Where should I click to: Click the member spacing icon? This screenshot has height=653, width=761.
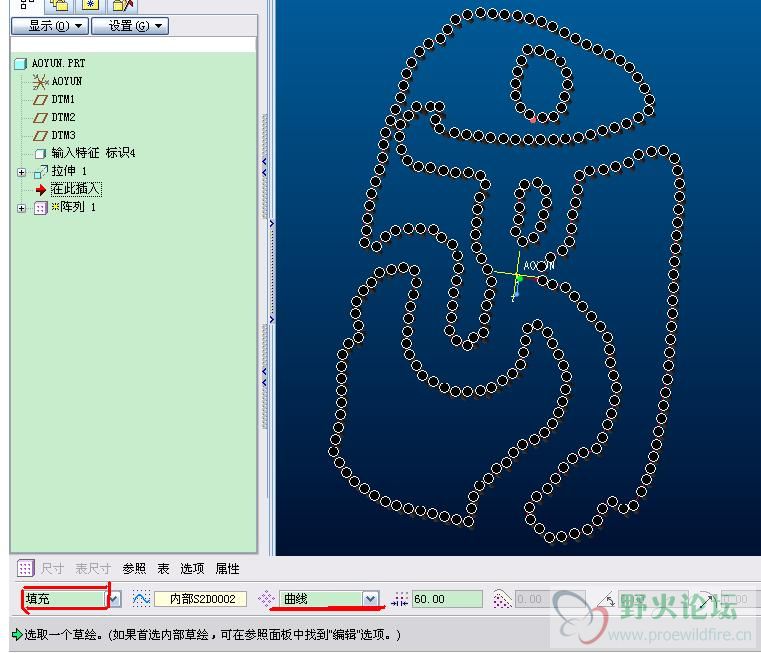pos(400,599)
